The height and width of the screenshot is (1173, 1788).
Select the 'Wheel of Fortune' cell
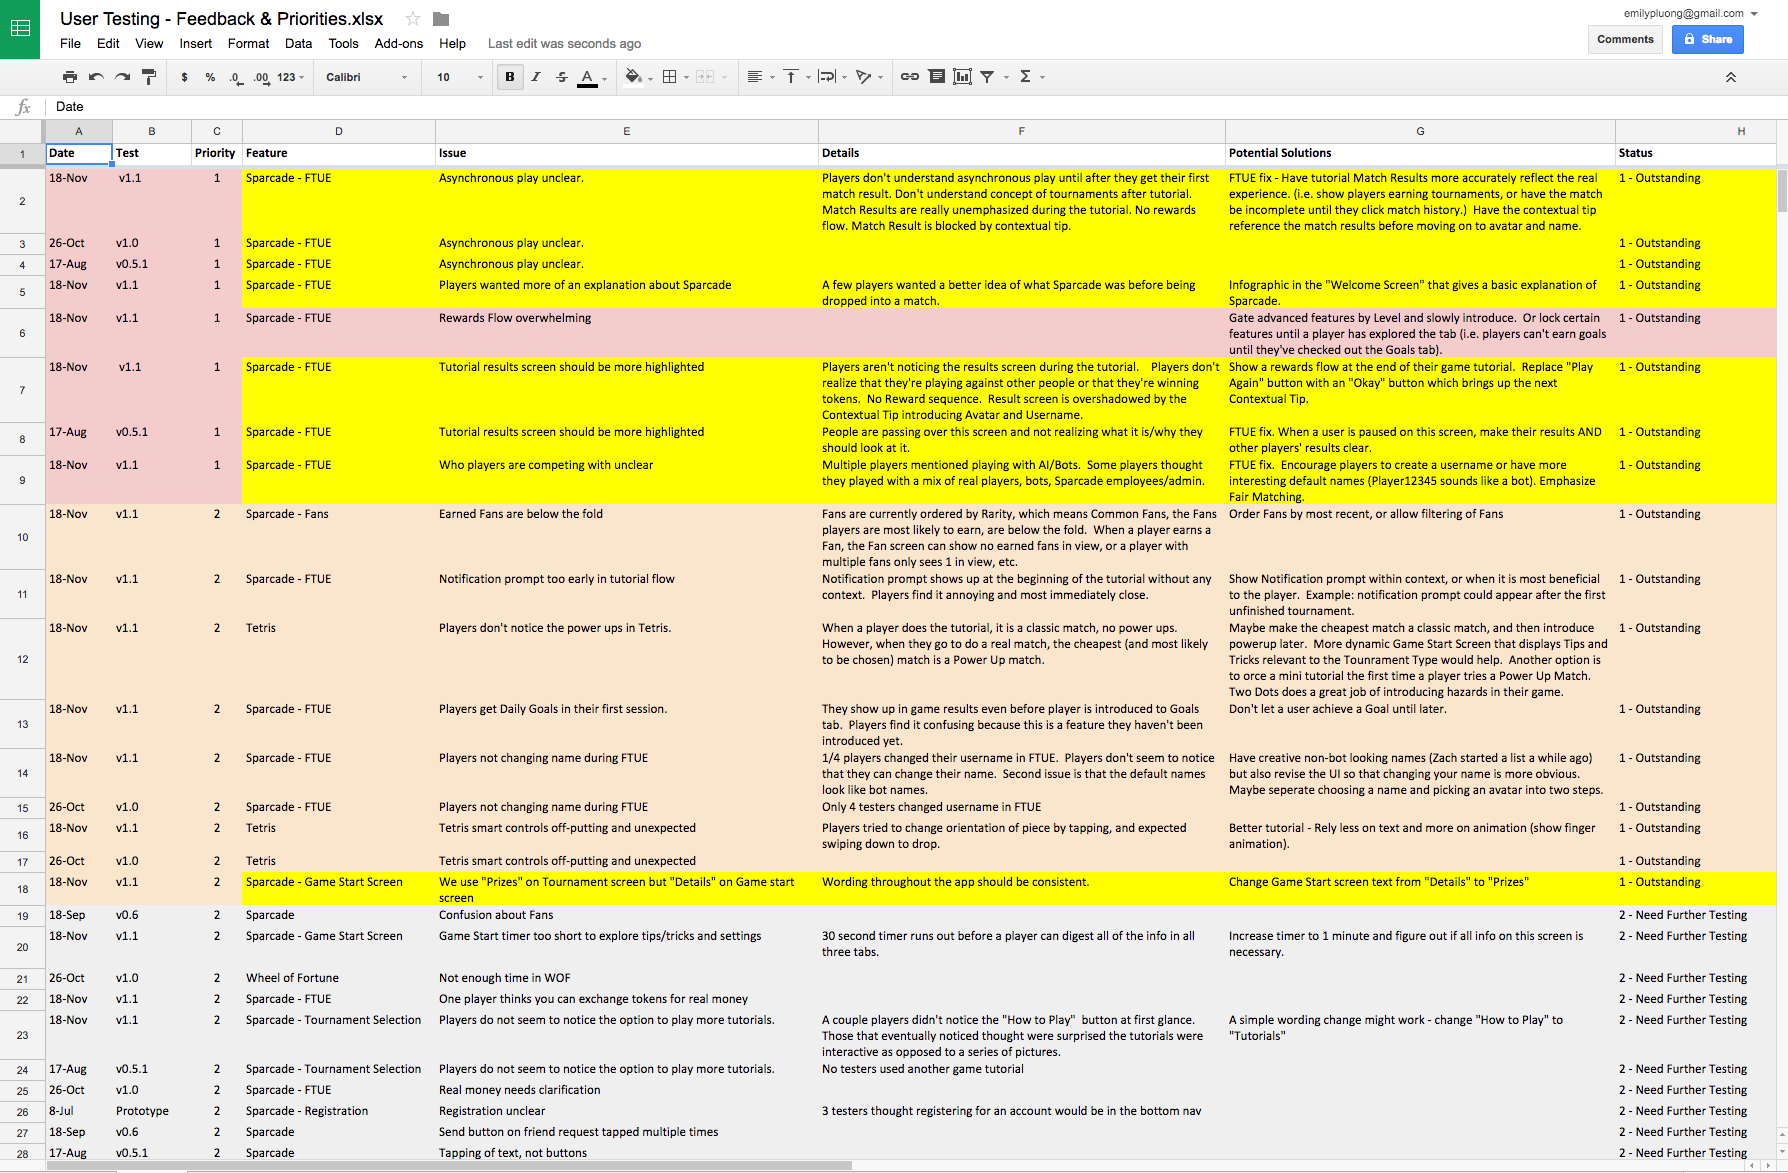[x=339, y=978]
